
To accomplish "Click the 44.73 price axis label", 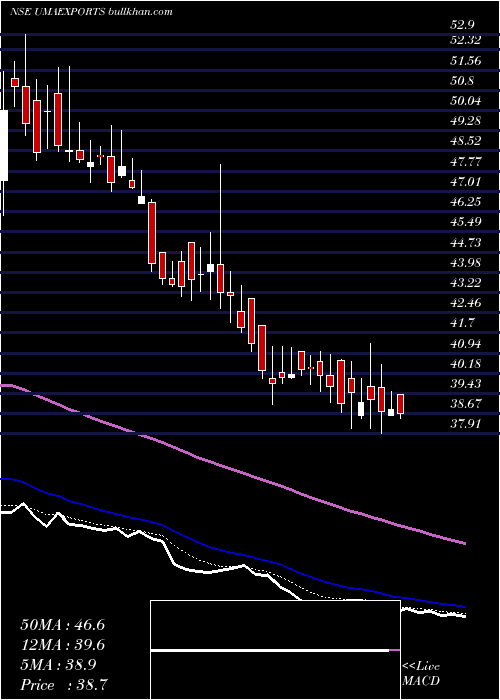I will pos(465,242).
